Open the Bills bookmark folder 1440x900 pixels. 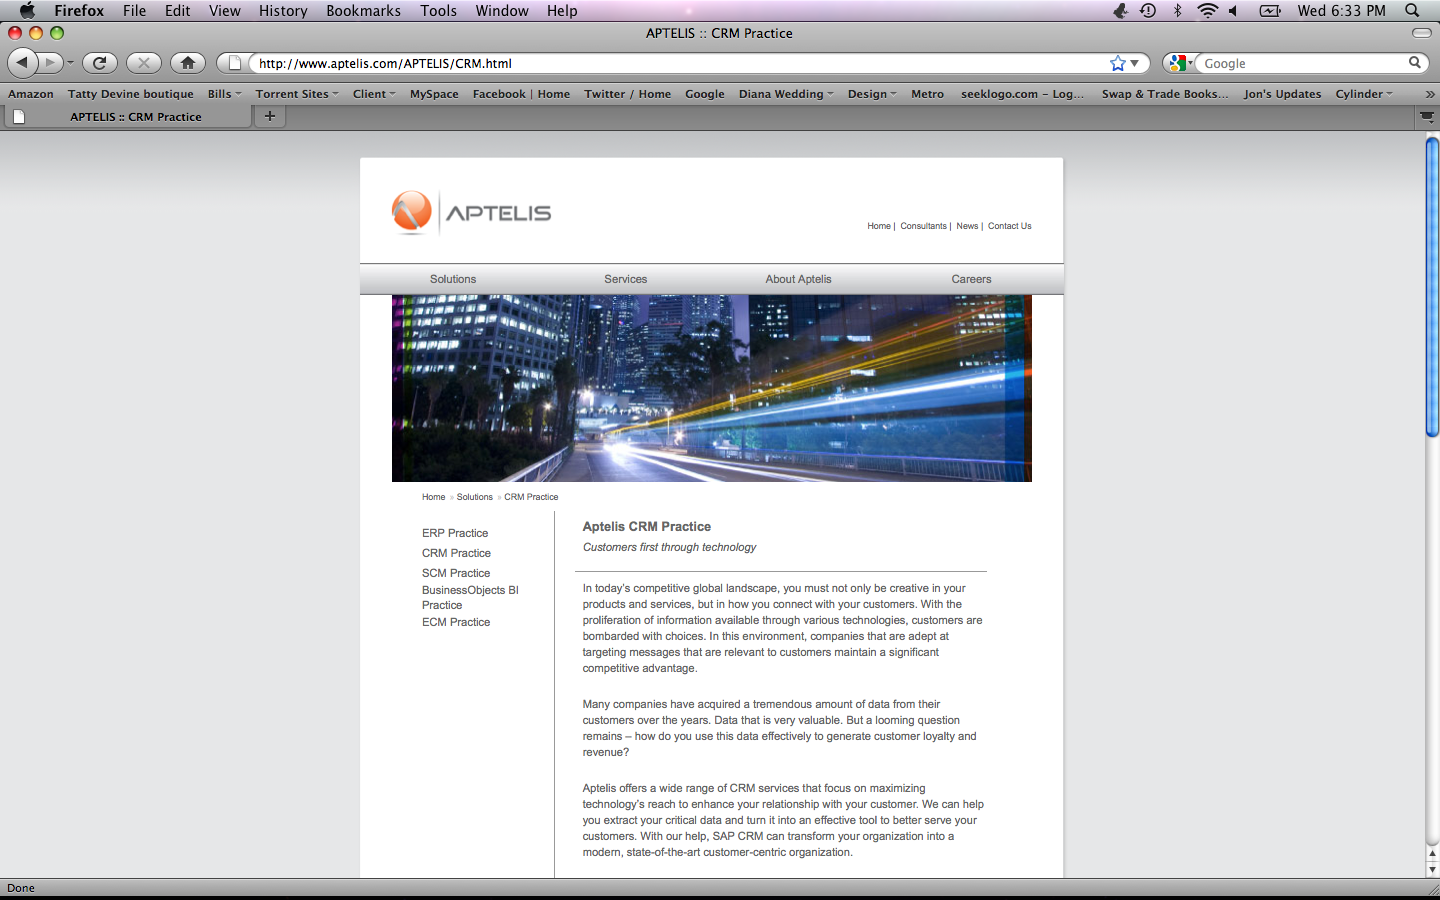(224, 94)
